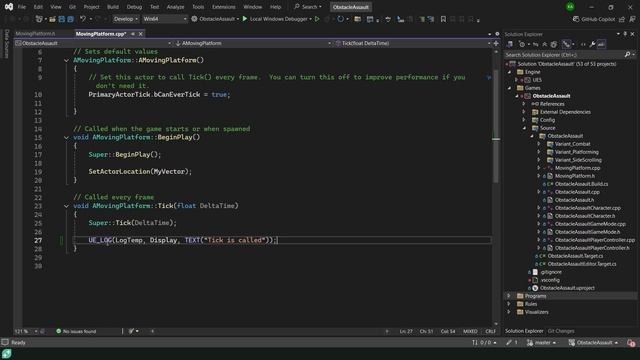The height and width of the screenshot is (360, 640).
Task: Toggle auto-hide pin on Solution Explorer
Action: [x=625, y=34]
